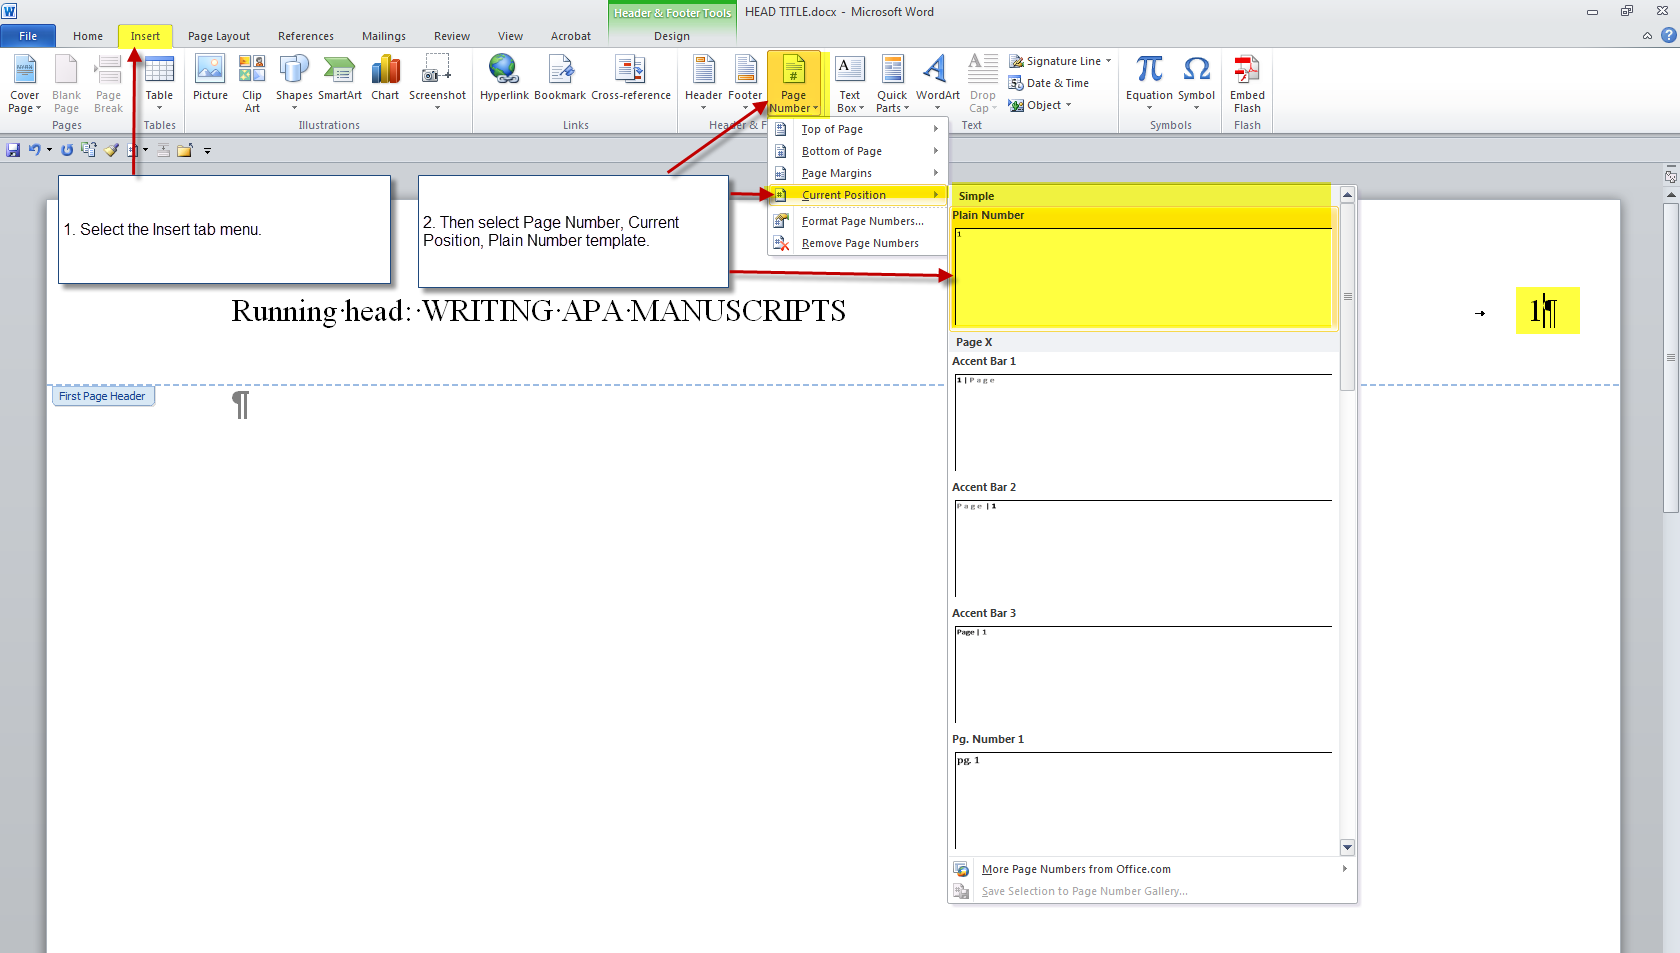Click the Undo icon

click(x=34, y=150)
